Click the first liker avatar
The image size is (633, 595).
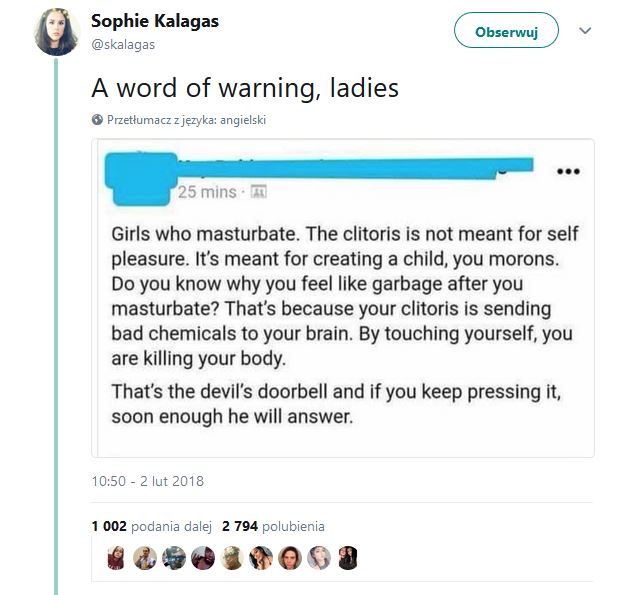[116, 558]
